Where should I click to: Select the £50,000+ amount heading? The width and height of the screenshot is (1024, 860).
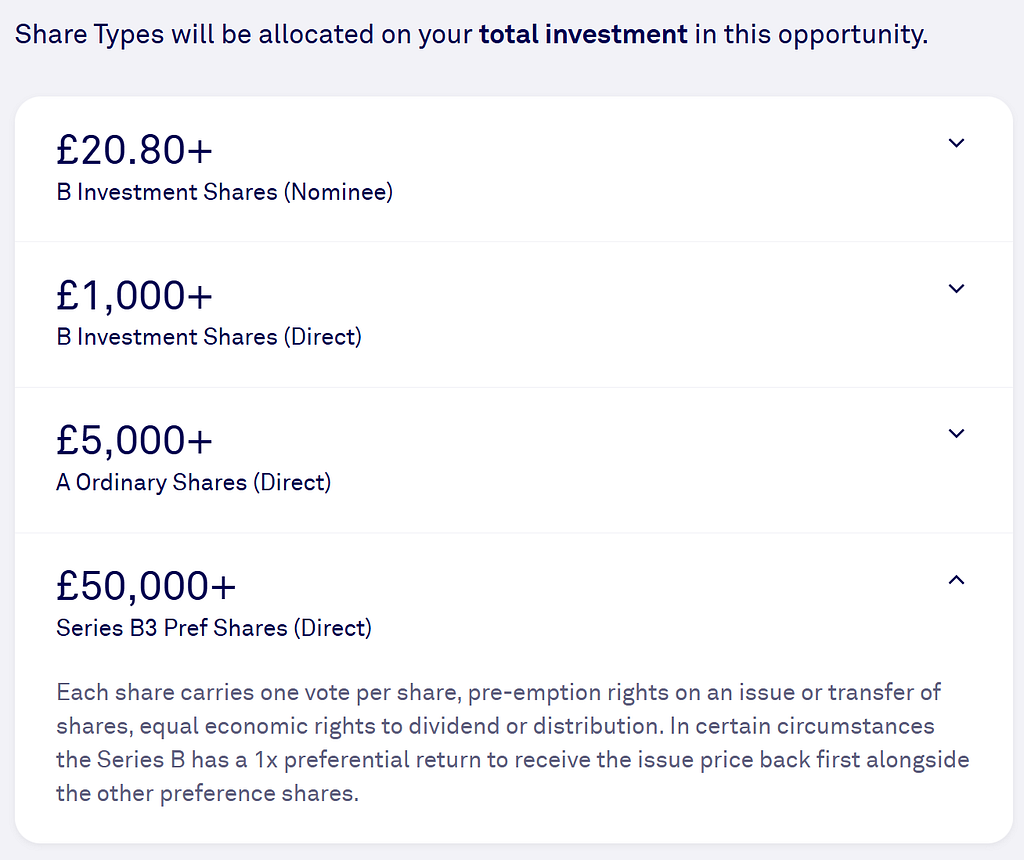tap(146, 586)
